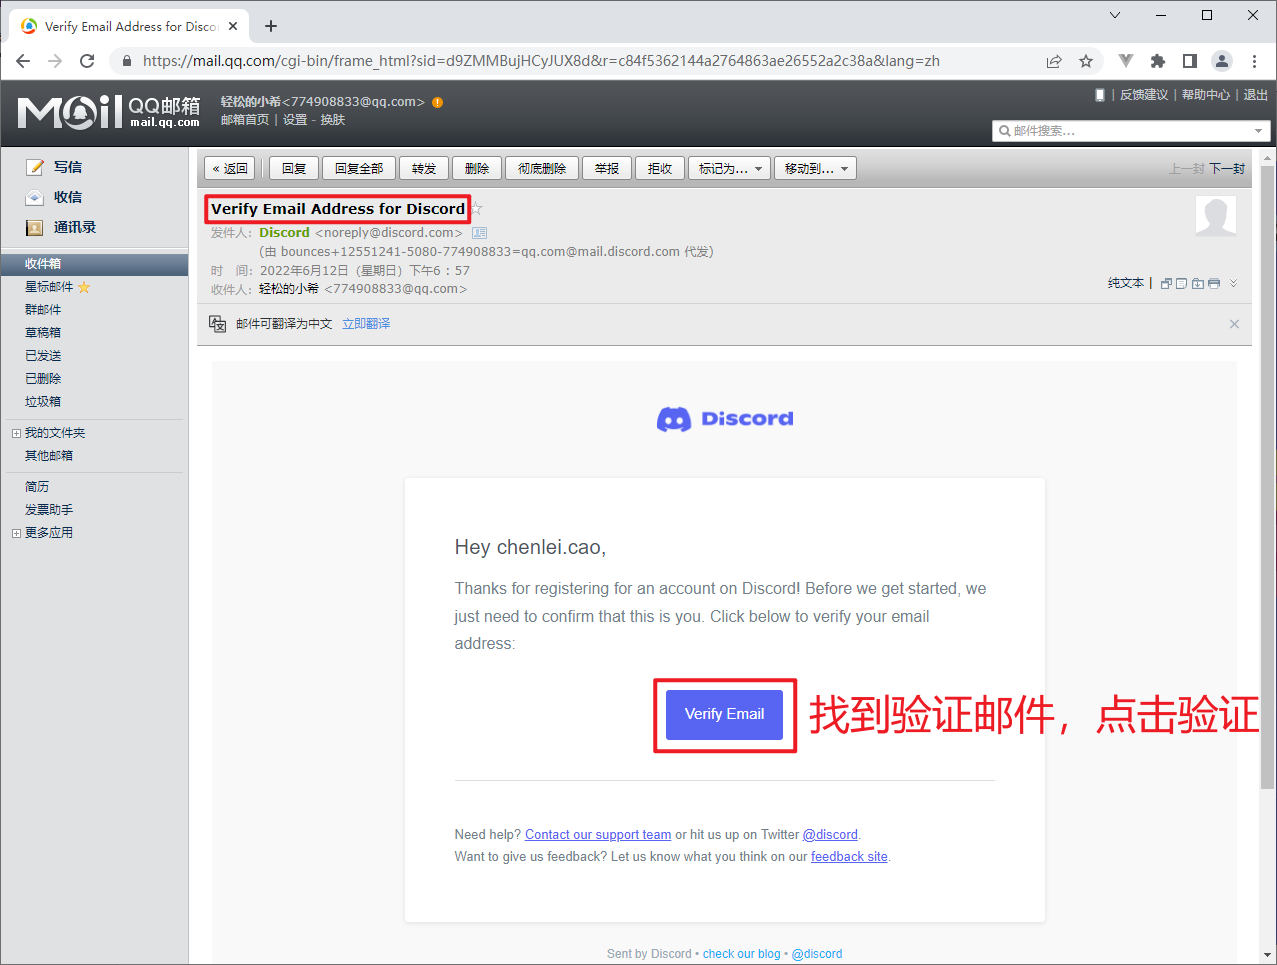Click the blue Verify Email button
Image resolution: width=1277 pixels, height=965 pixels.
point(724,714)
